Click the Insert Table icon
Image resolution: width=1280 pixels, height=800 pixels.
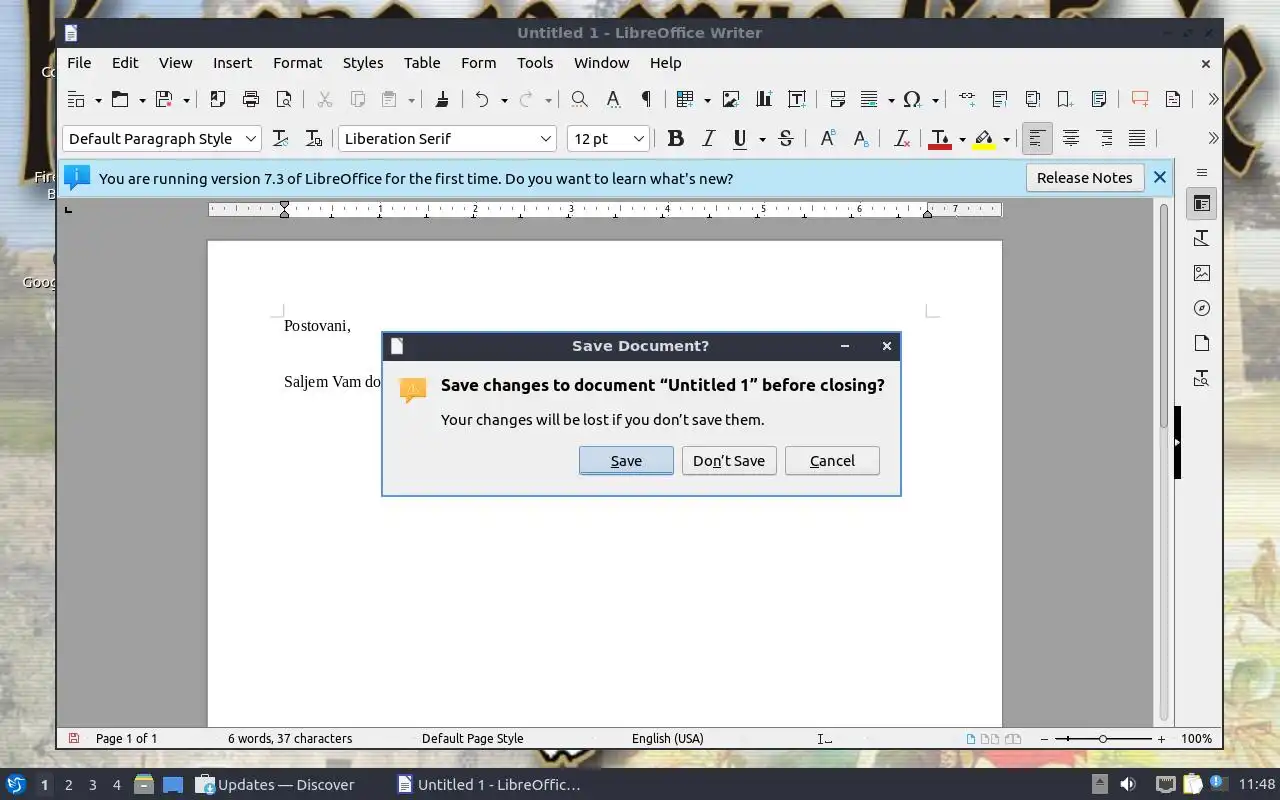pos(685,99)
